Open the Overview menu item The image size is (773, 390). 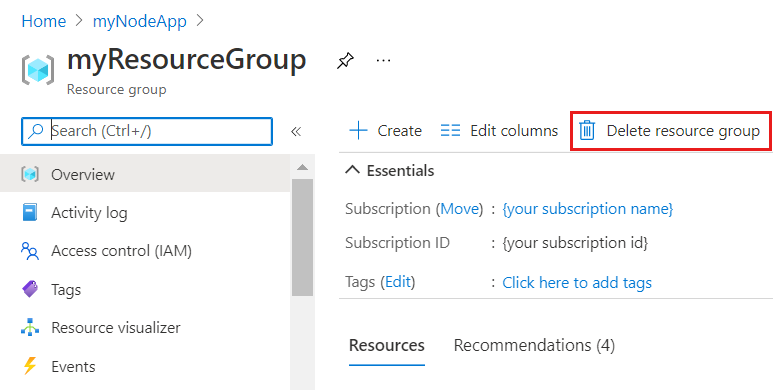click(145, 174)
